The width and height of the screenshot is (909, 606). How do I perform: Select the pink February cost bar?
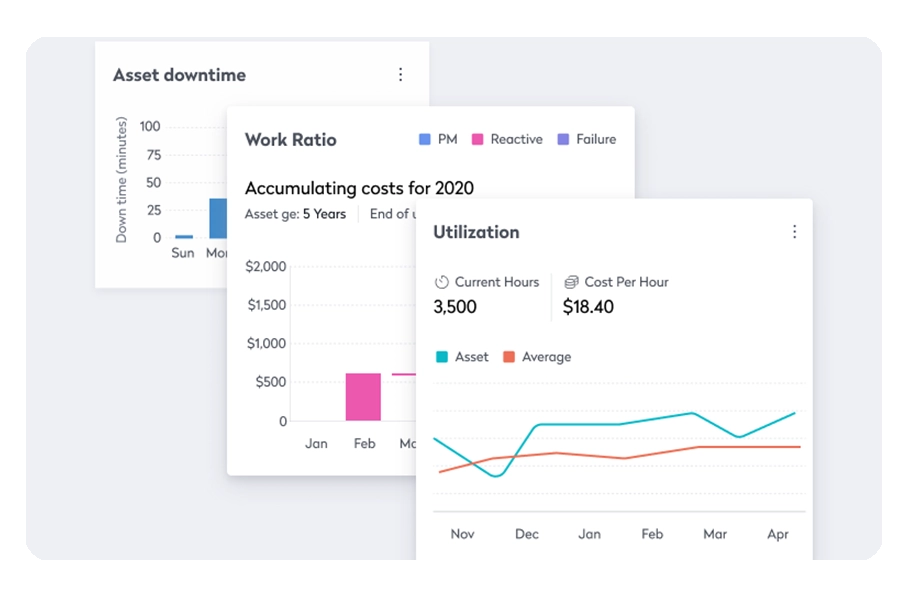(x=363, y=397)
